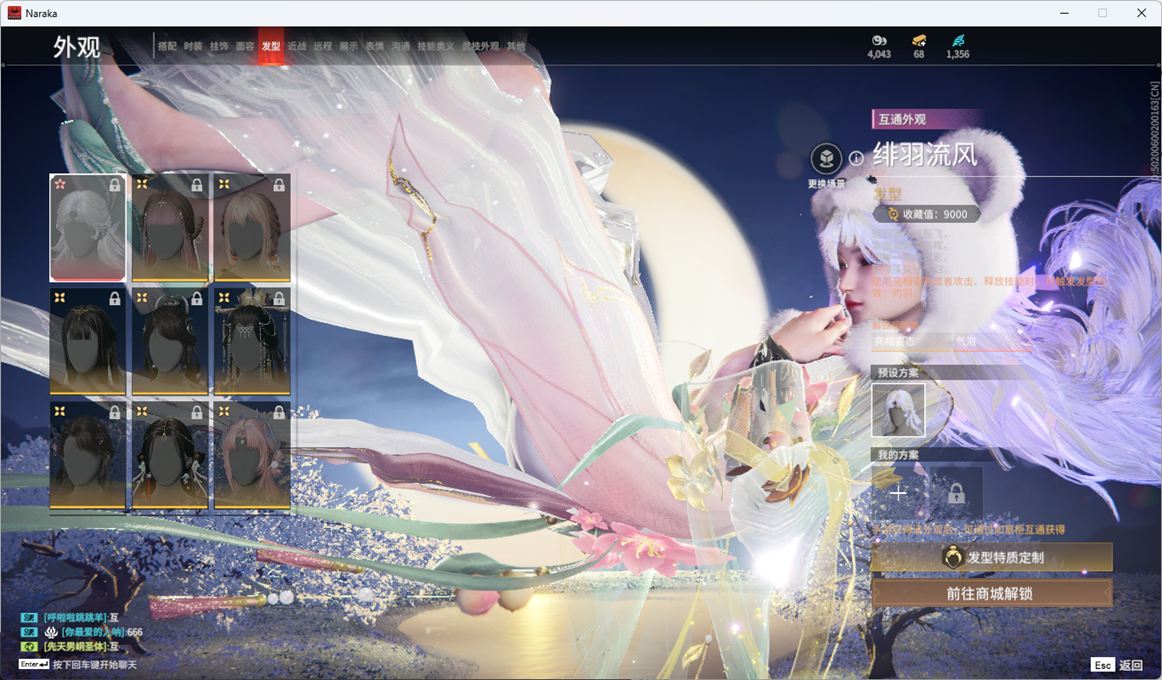Open the 沟通 tab

pos(401,46)
